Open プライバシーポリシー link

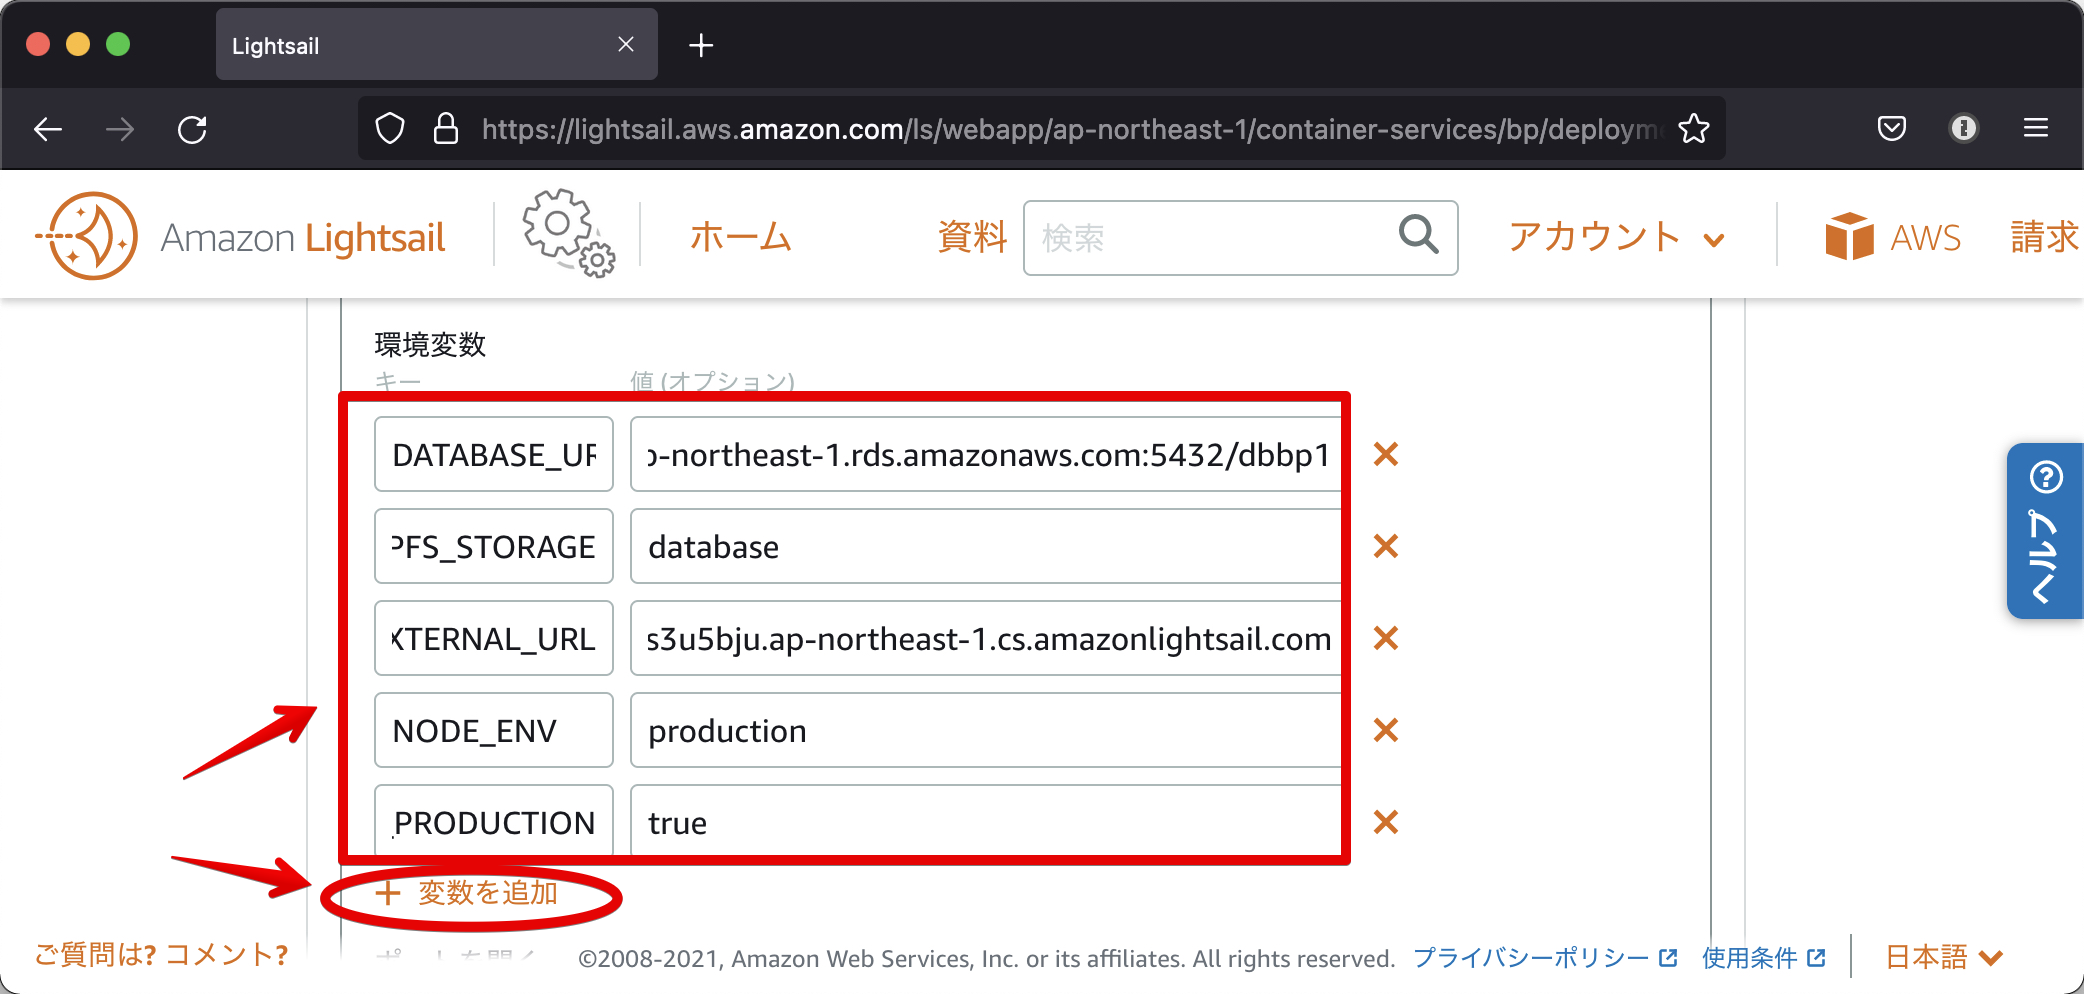1545,958
